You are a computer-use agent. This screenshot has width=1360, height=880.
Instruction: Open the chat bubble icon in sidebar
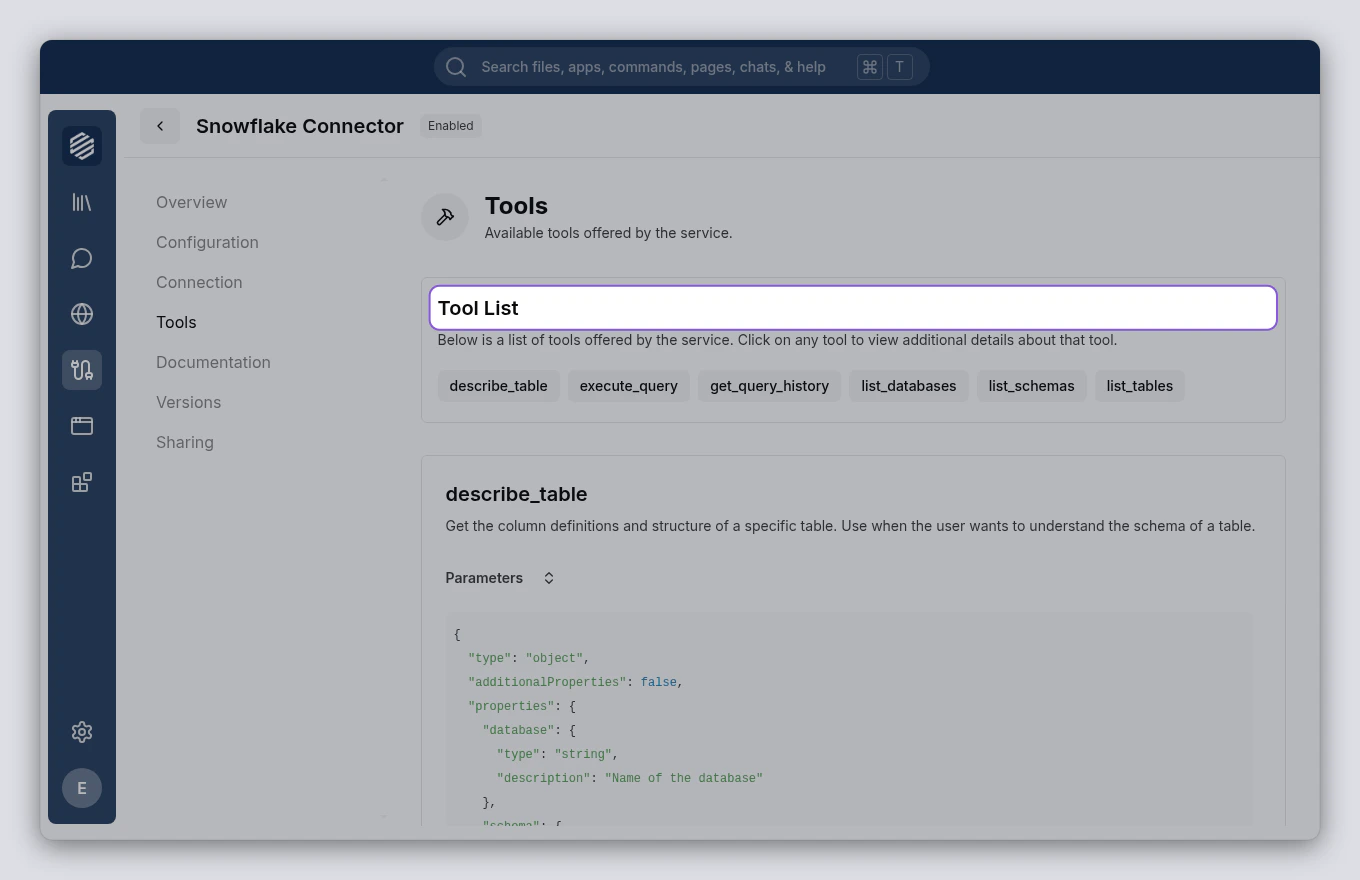(82, 258)
